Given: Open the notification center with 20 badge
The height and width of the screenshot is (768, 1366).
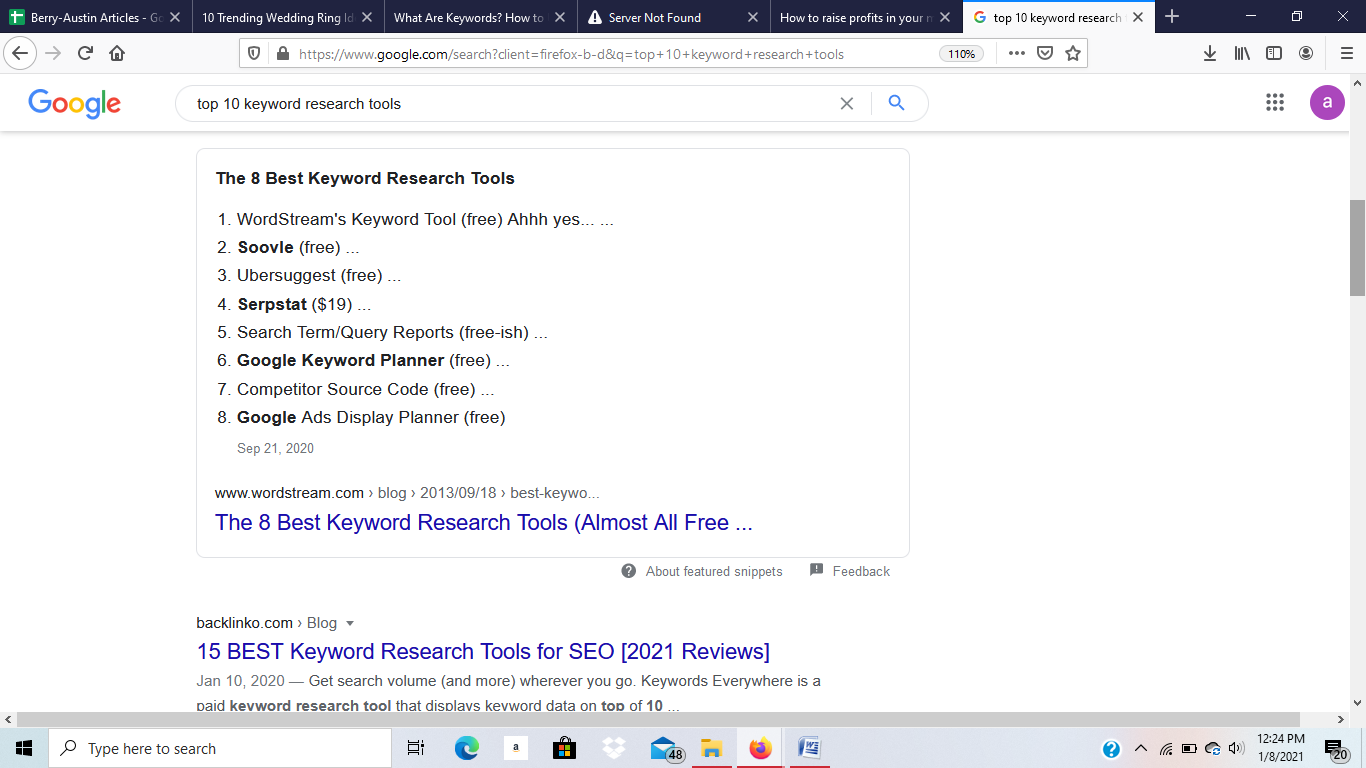Looking at the screenshot, I should [x=1335, y=749].
